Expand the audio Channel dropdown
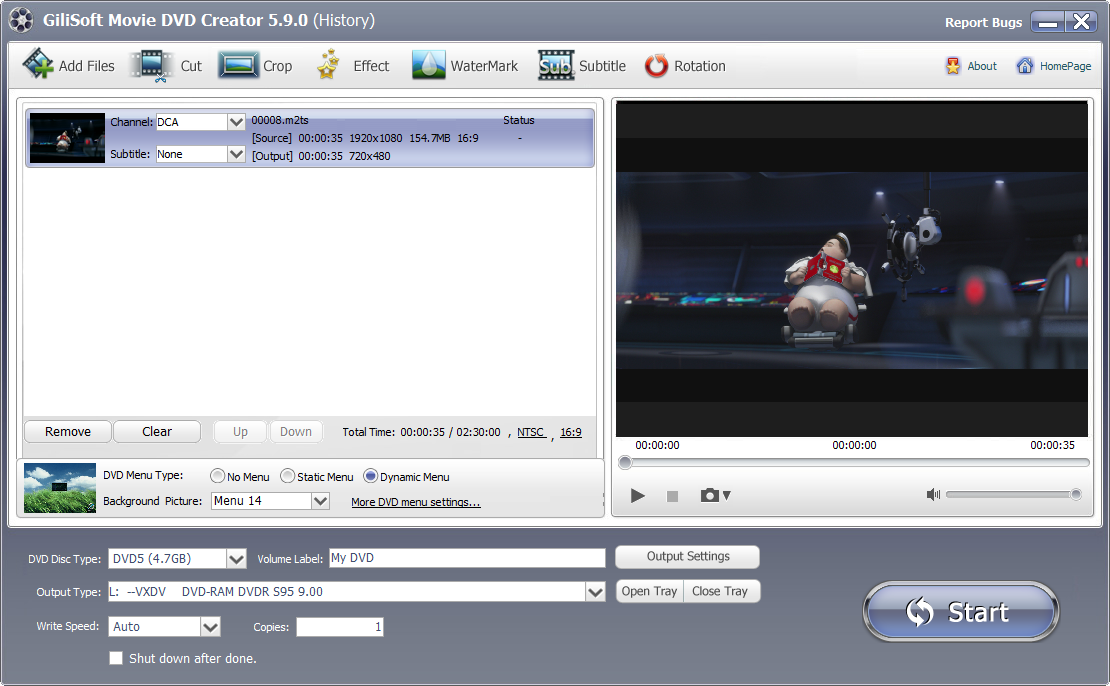This screenshot has width=1110, height=686. [x=236, y=122]
